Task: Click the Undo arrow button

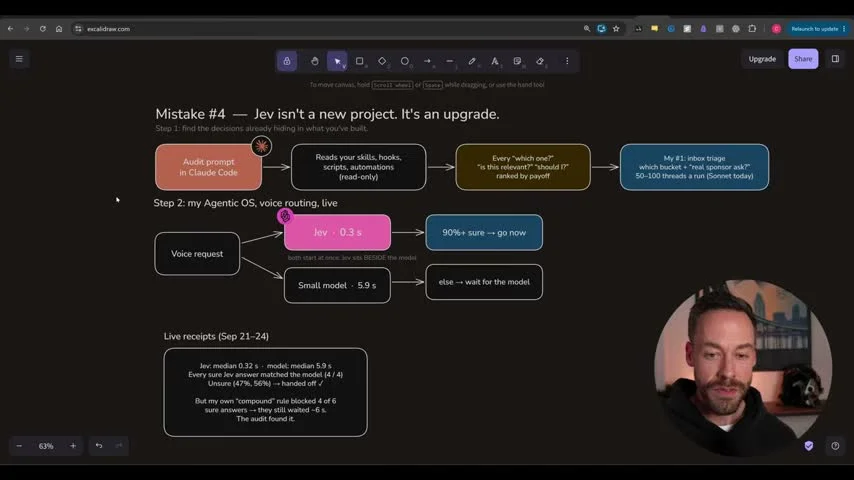Action: [99, 446]
